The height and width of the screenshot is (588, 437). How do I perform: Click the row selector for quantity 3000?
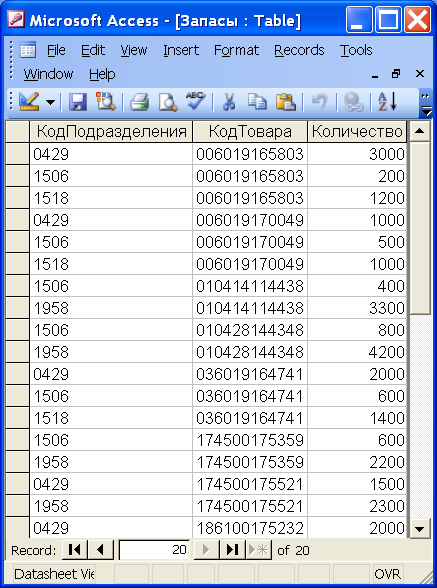tap(18, 154)
